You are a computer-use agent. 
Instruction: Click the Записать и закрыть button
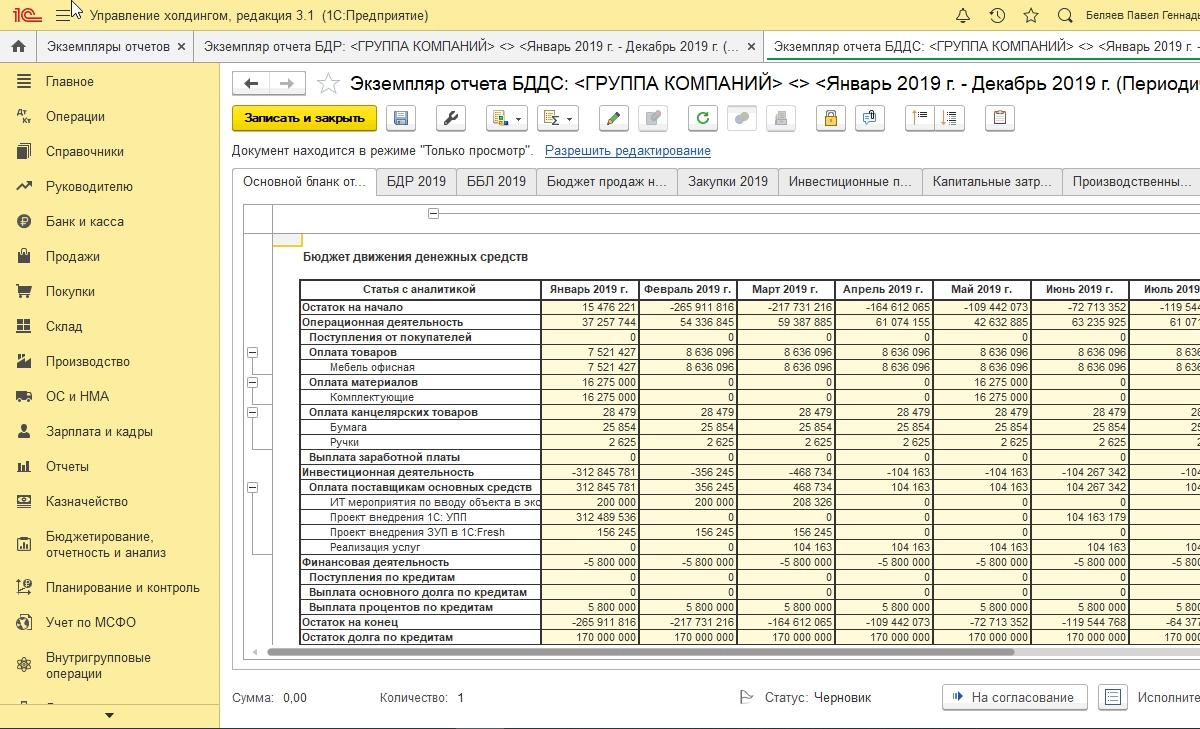(x=304, y=118)
